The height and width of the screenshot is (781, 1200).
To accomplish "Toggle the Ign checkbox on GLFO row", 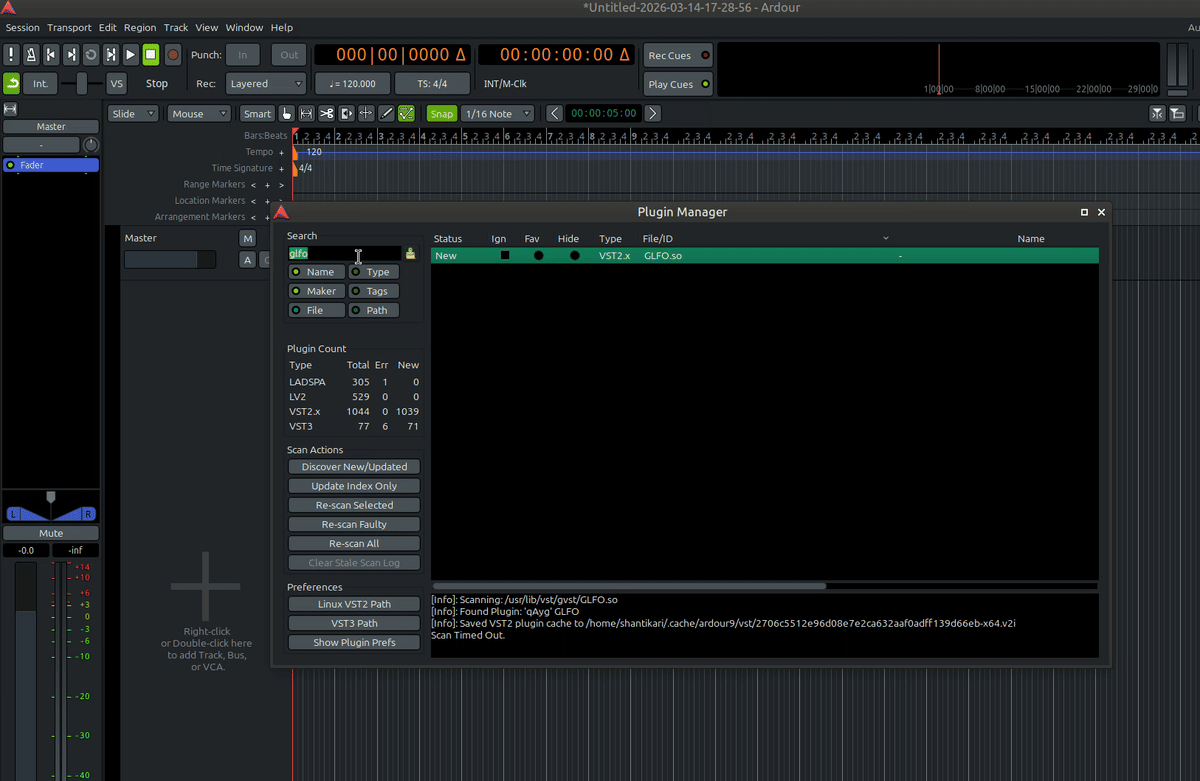I will [x=505, y=255].
